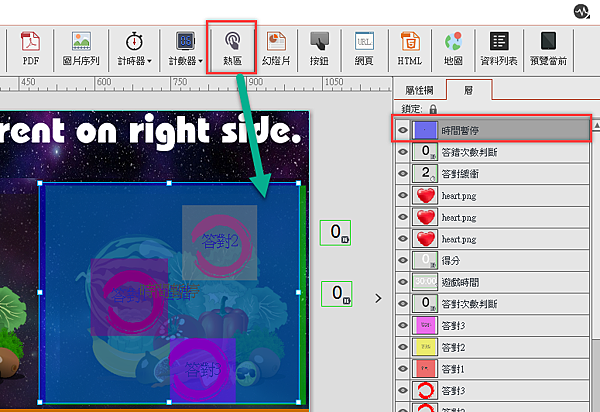
Task: Open the activity monitor icon at the window corner
Action: click(581, 12)
